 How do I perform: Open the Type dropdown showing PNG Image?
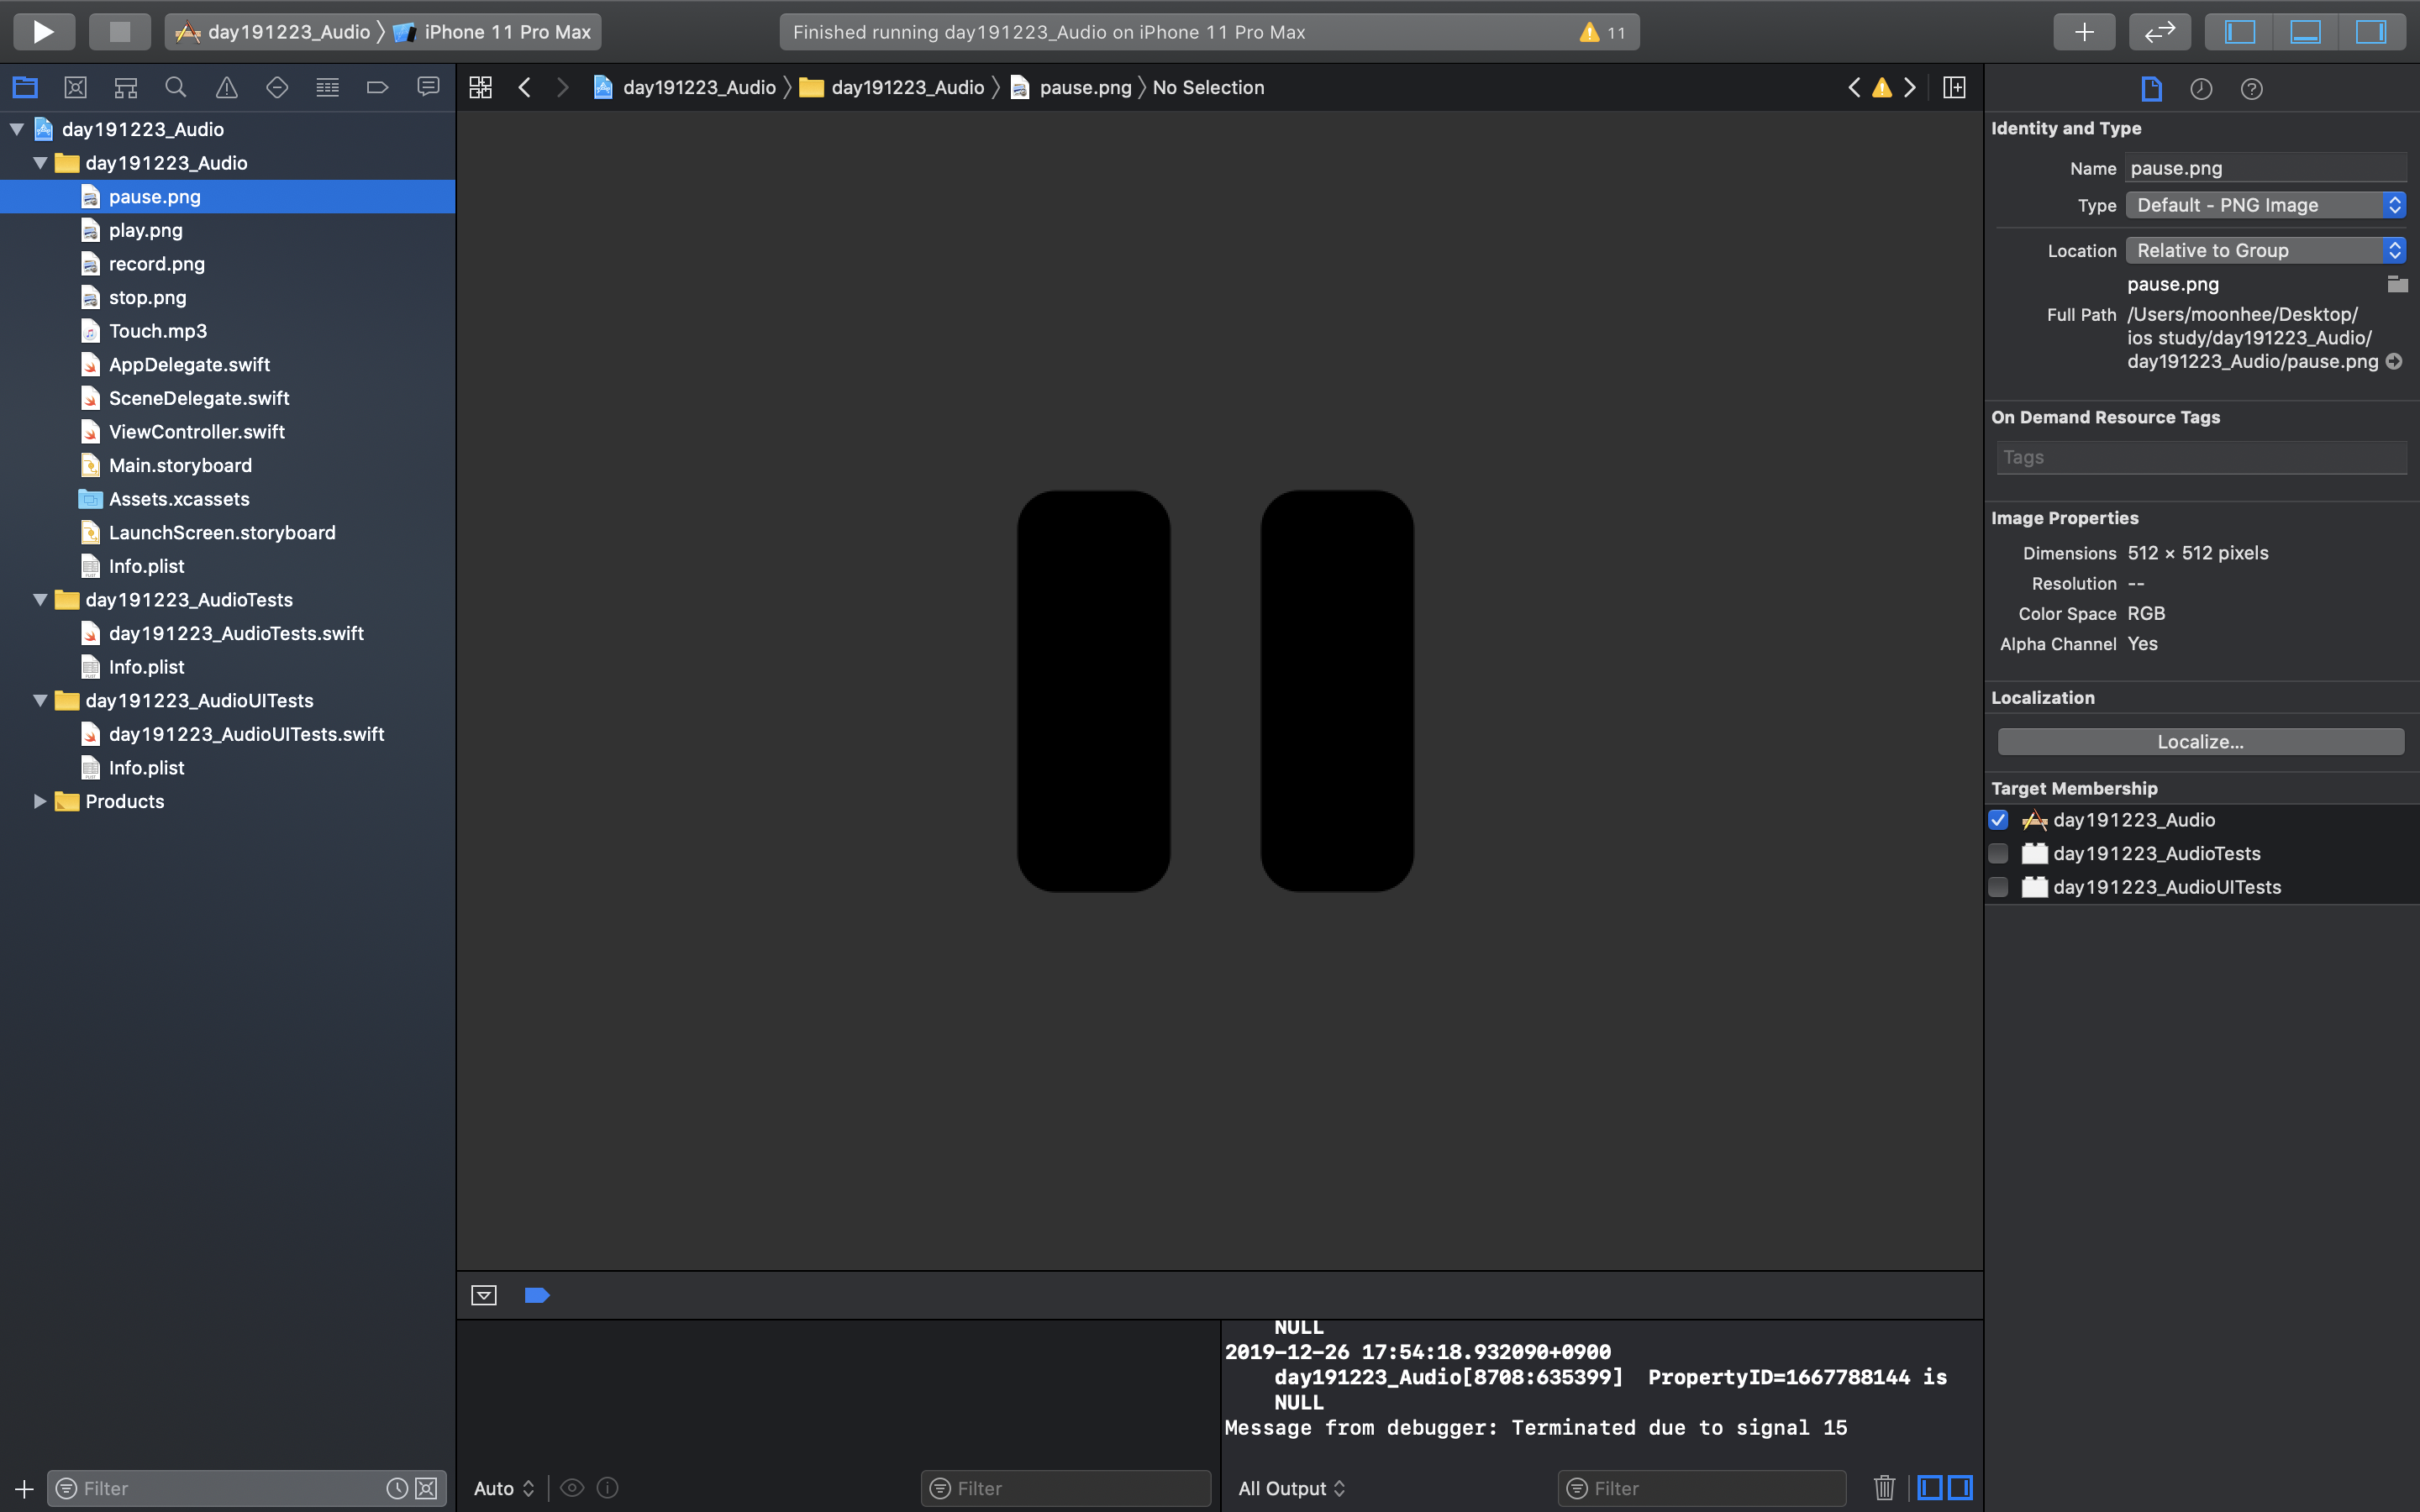pyautogui.click(x=2265, y=205)
